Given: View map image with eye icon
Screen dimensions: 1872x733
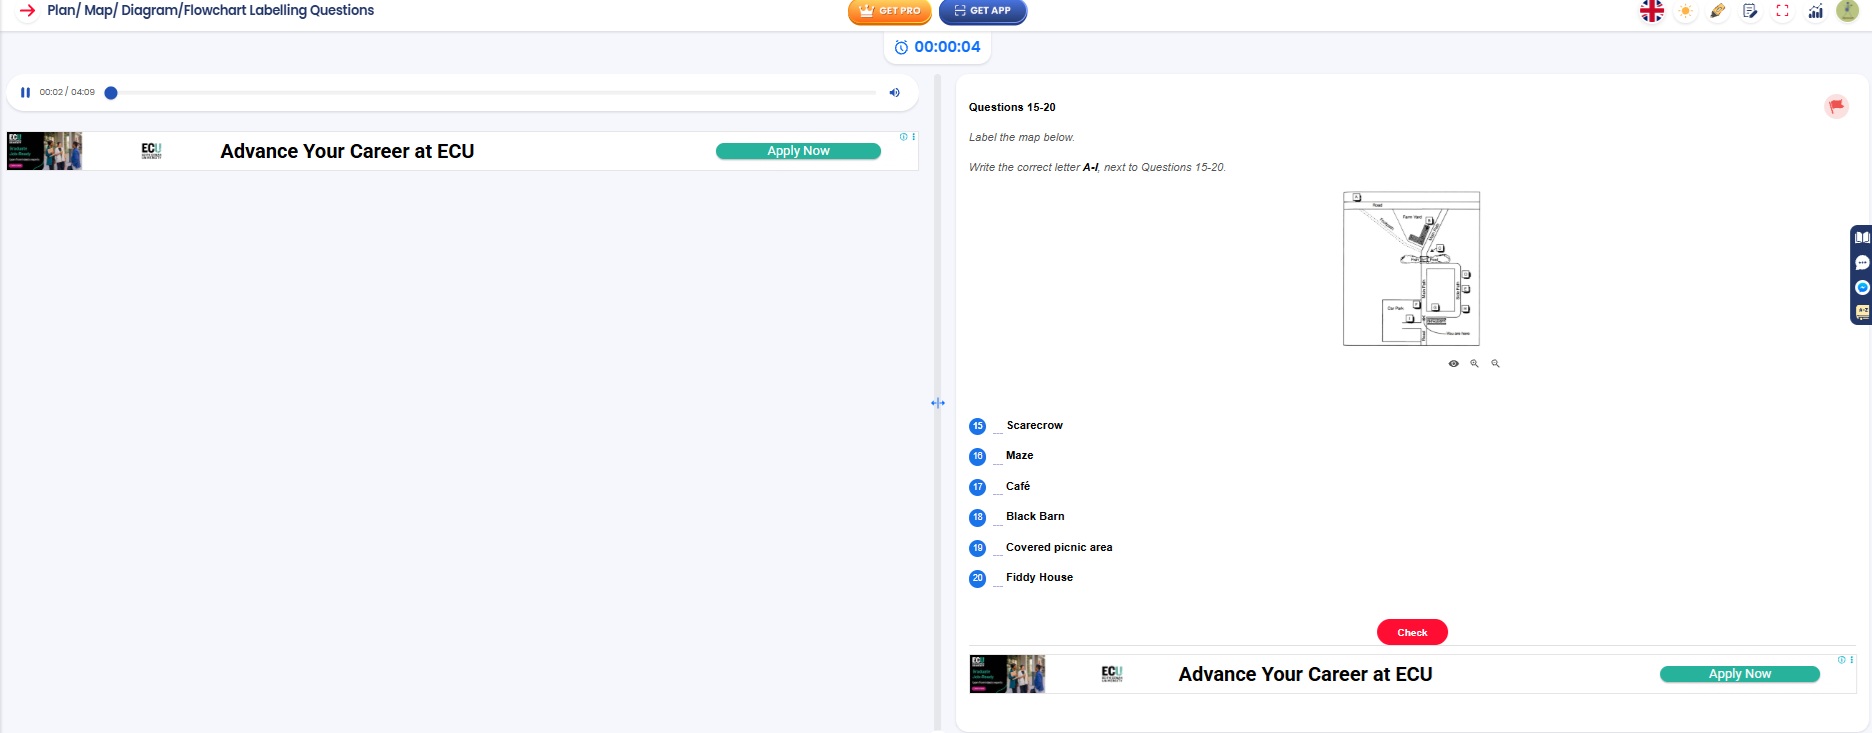Looking at the screenshot, I should (x=1453, y=364).
